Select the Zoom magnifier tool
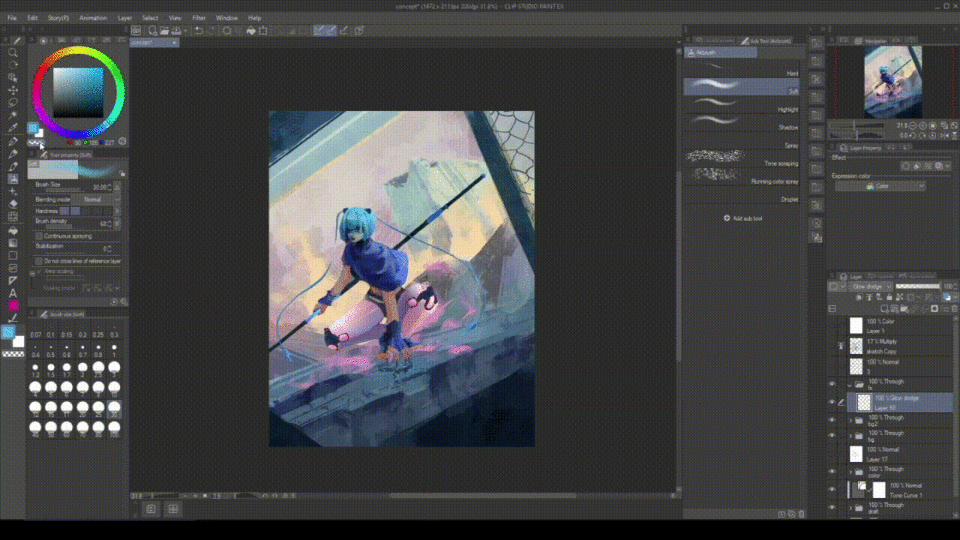This screenshot has height=540, width=960. [x=13, y=53]
